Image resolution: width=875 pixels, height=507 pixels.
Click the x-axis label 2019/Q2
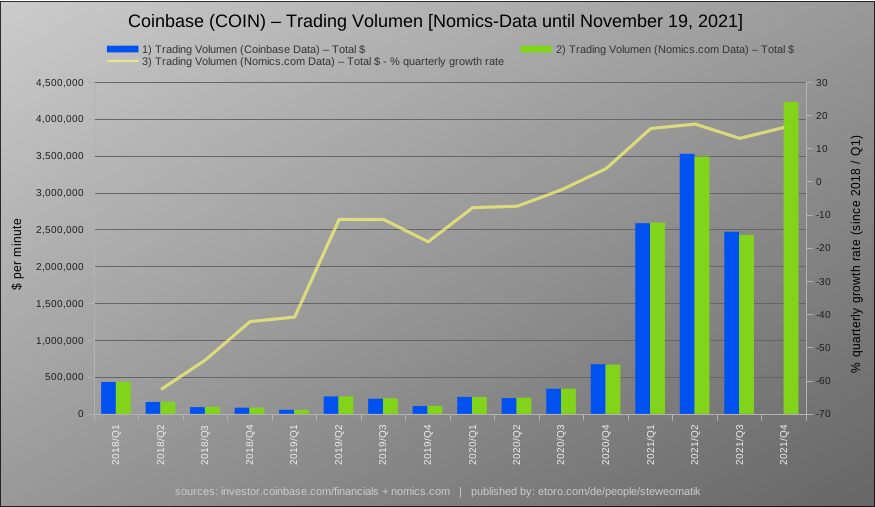tap(339, 445)
